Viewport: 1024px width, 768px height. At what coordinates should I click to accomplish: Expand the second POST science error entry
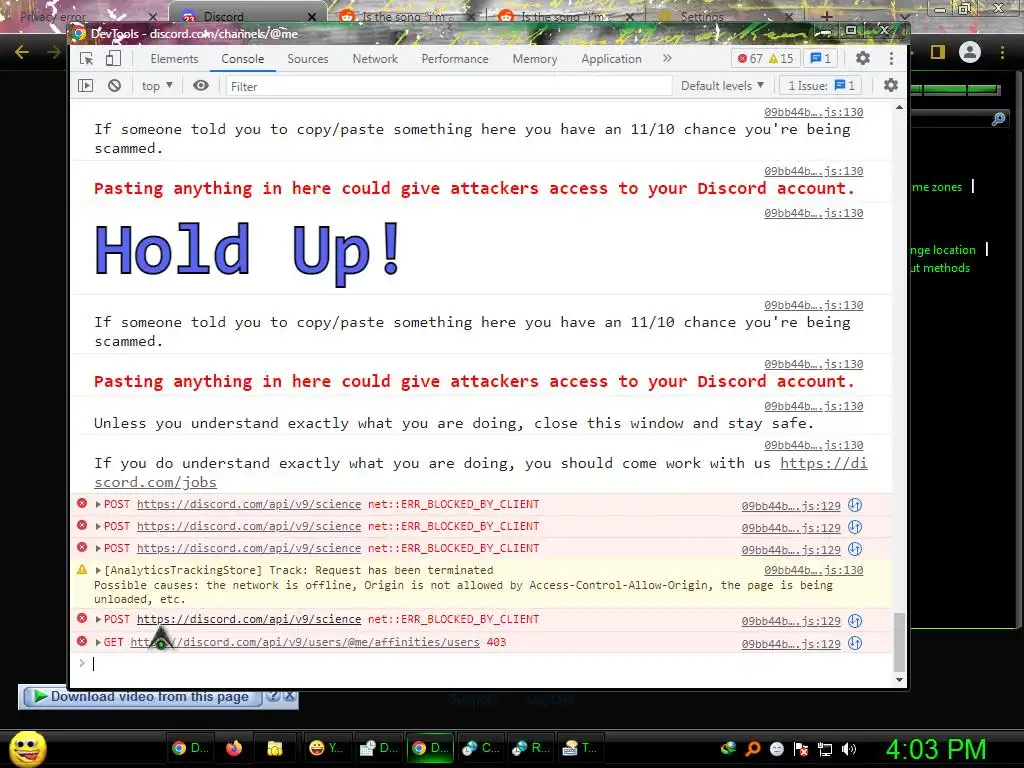pos(98,526)
